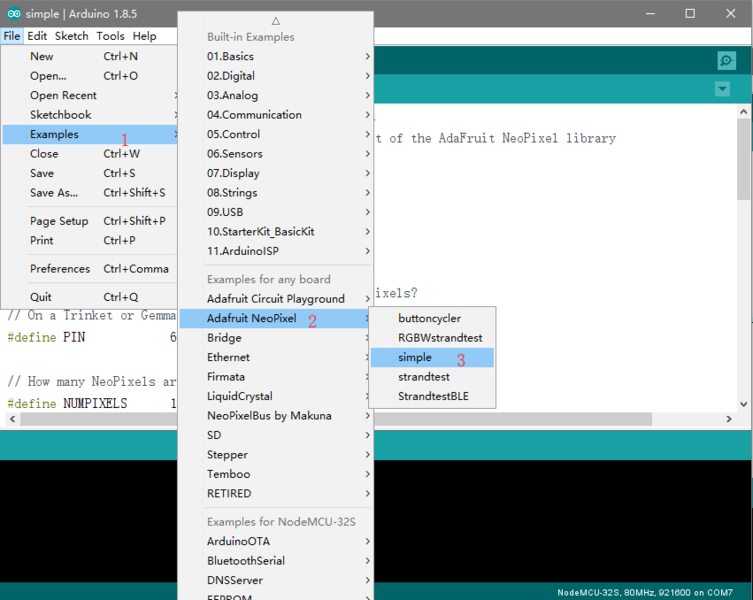Open the Edit menu

[x=37, y=36]
